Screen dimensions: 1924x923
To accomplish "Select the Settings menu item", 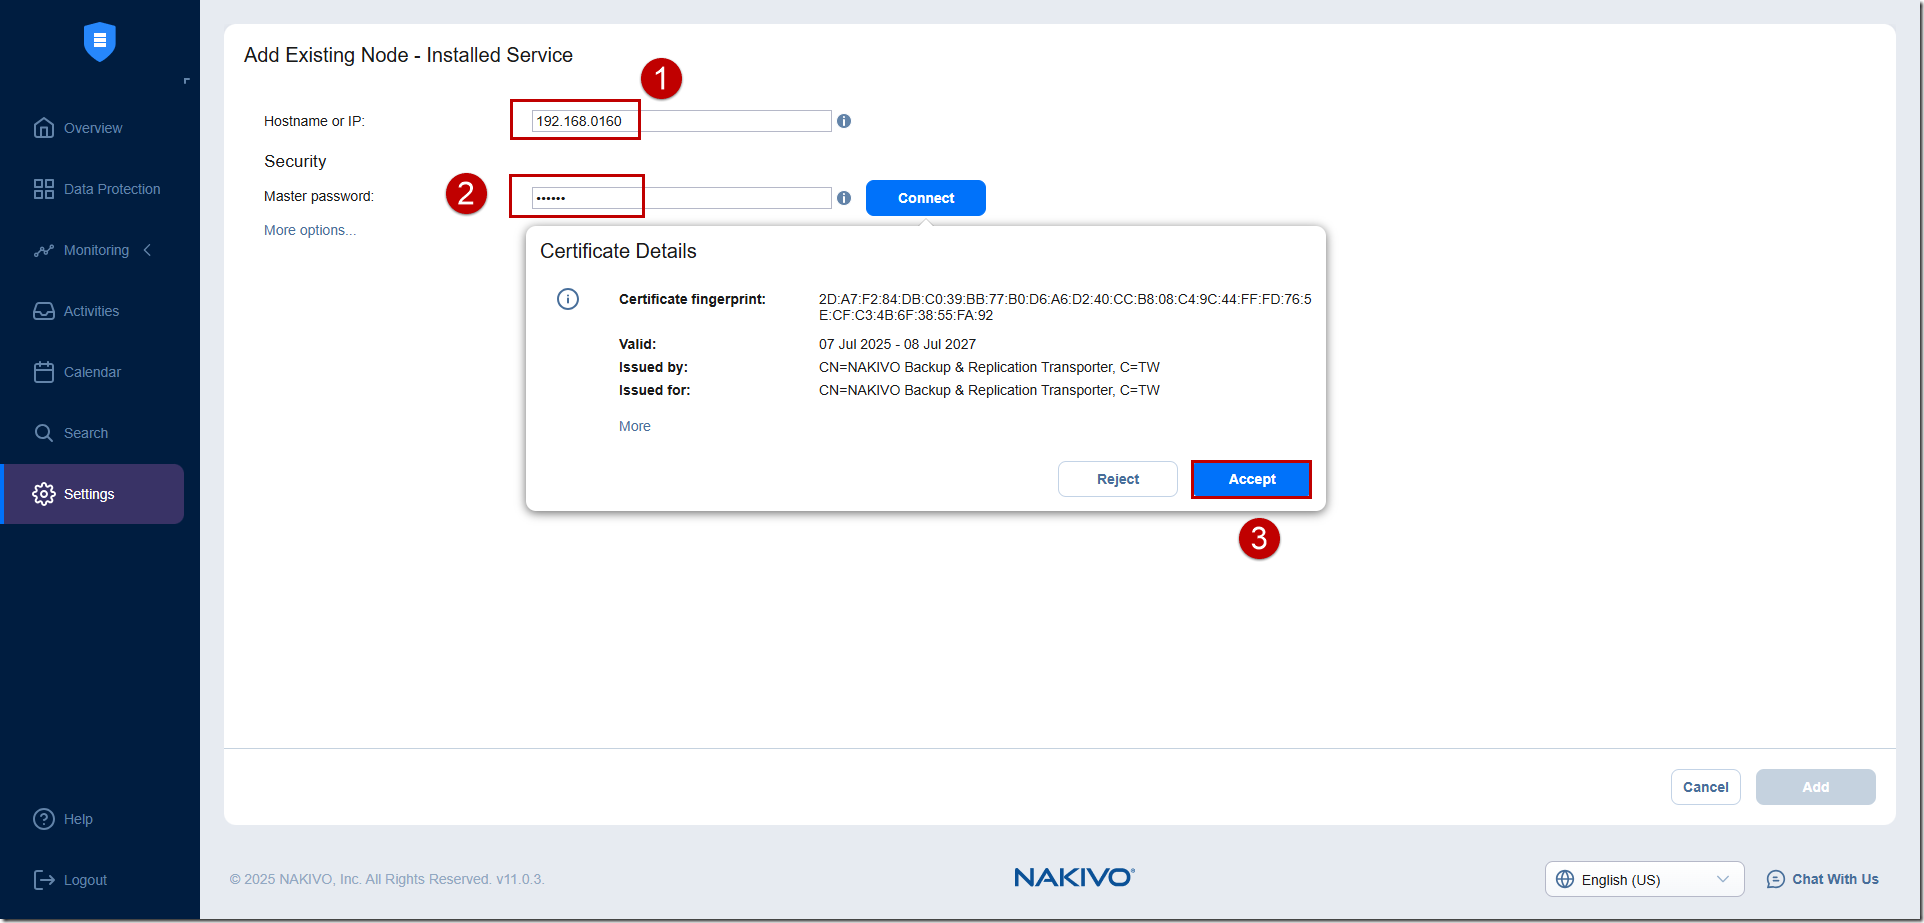I will [92, 494].
